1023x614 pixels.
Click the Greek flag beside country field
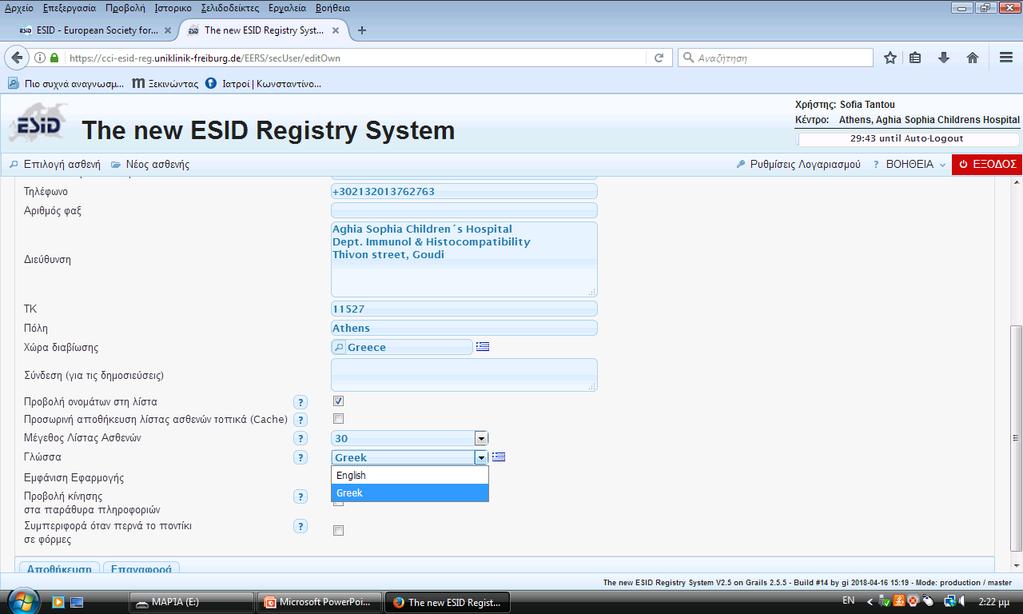(x=482, y=346)
